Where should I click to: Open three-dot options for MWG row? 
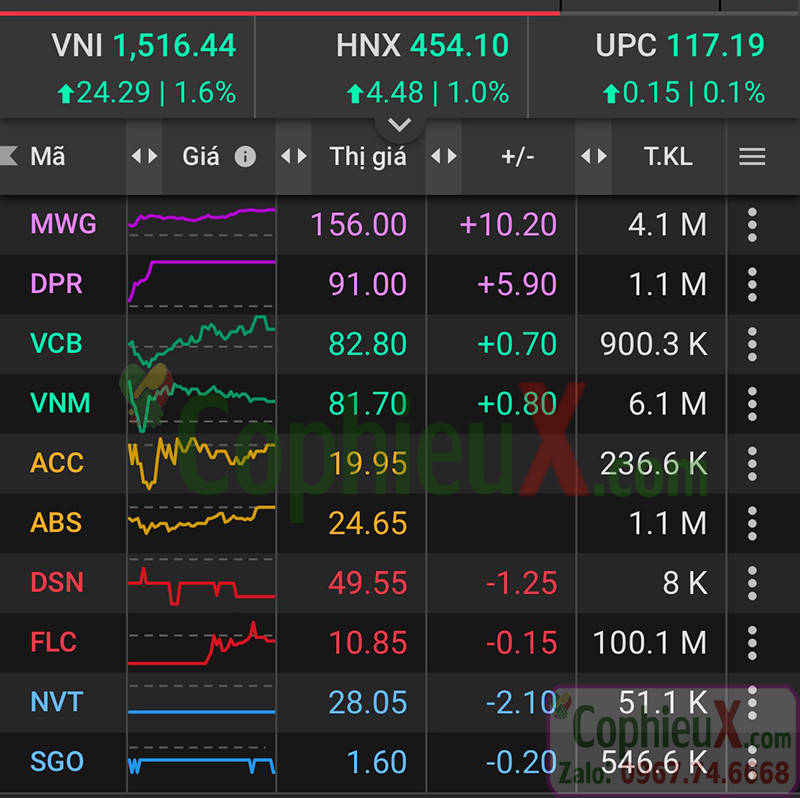[752, 225]
